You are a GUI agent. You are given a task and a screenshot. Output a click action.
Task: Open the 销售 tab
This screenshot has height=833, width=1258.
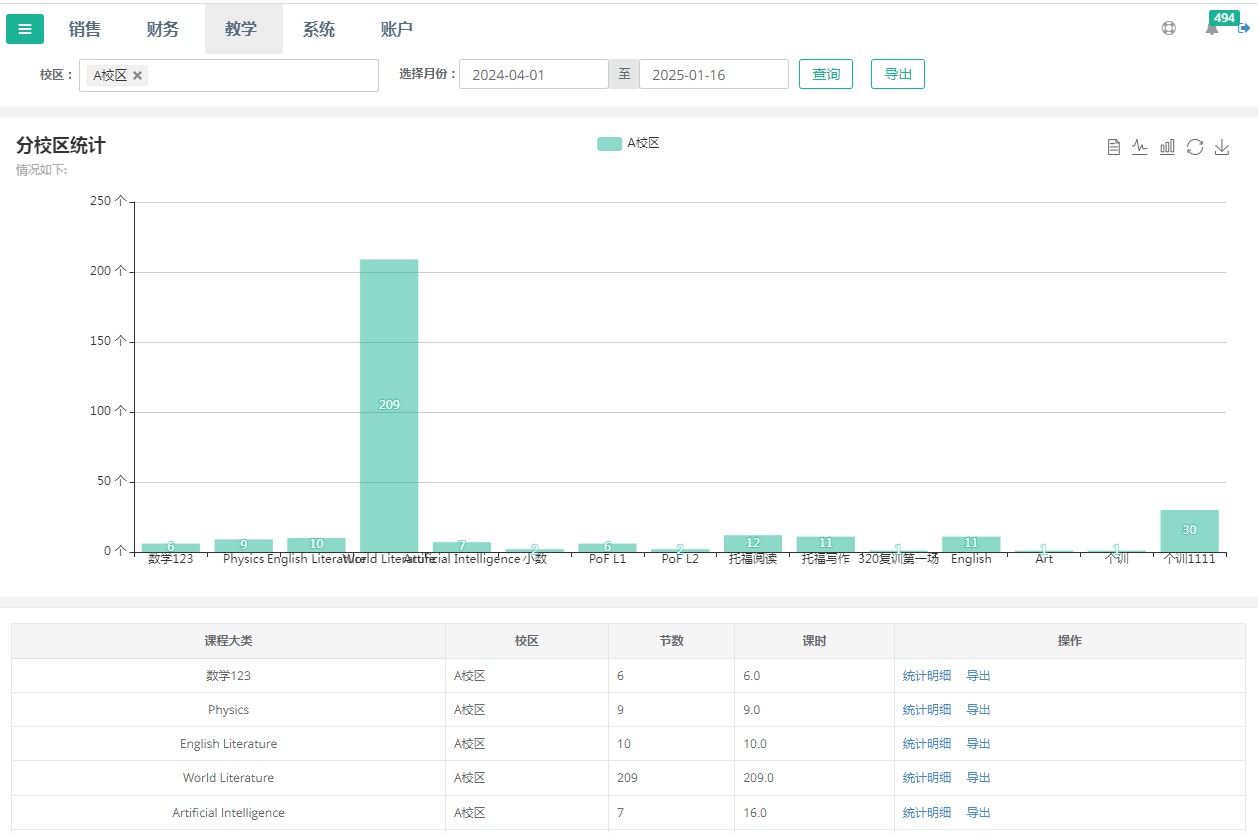click(85, 29)
